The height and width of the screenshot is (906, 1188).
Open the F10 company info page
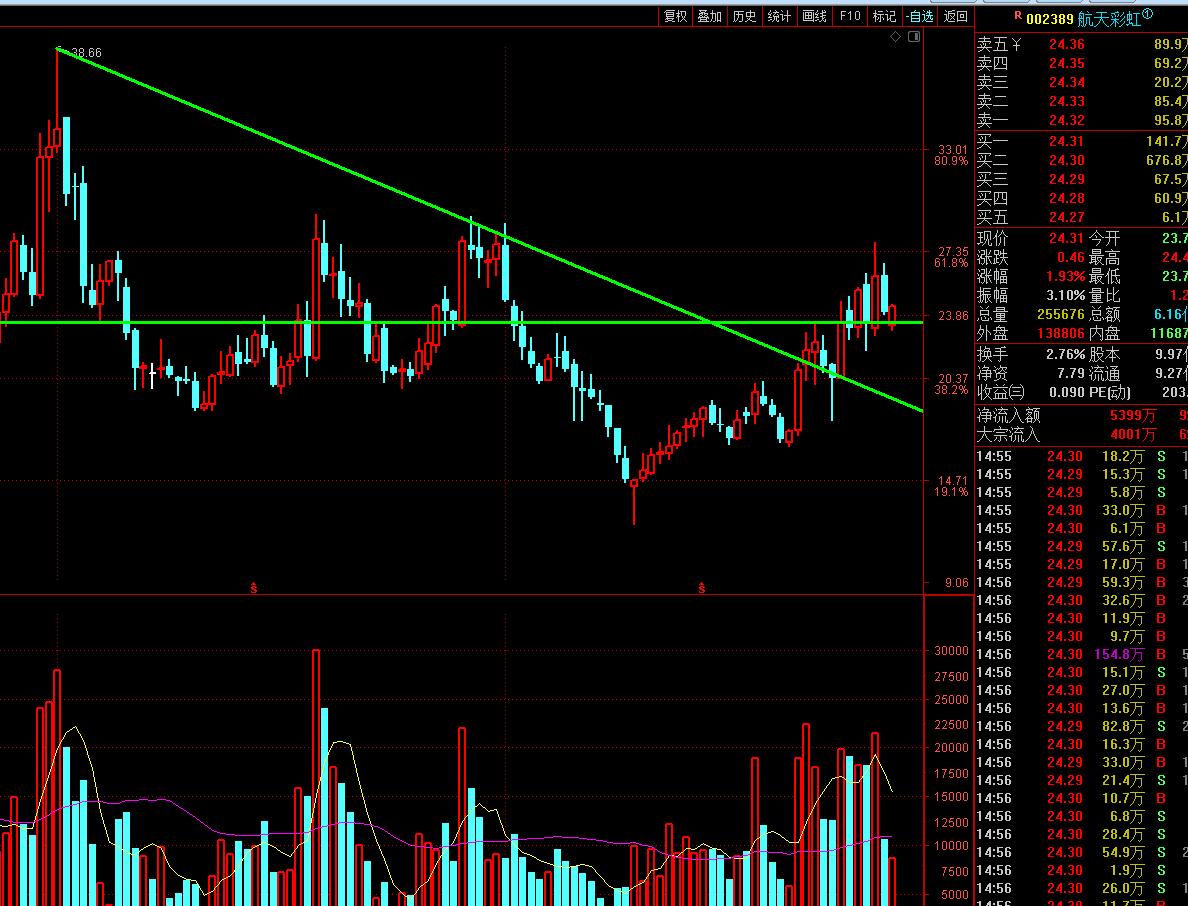click(x=850, y=17)
